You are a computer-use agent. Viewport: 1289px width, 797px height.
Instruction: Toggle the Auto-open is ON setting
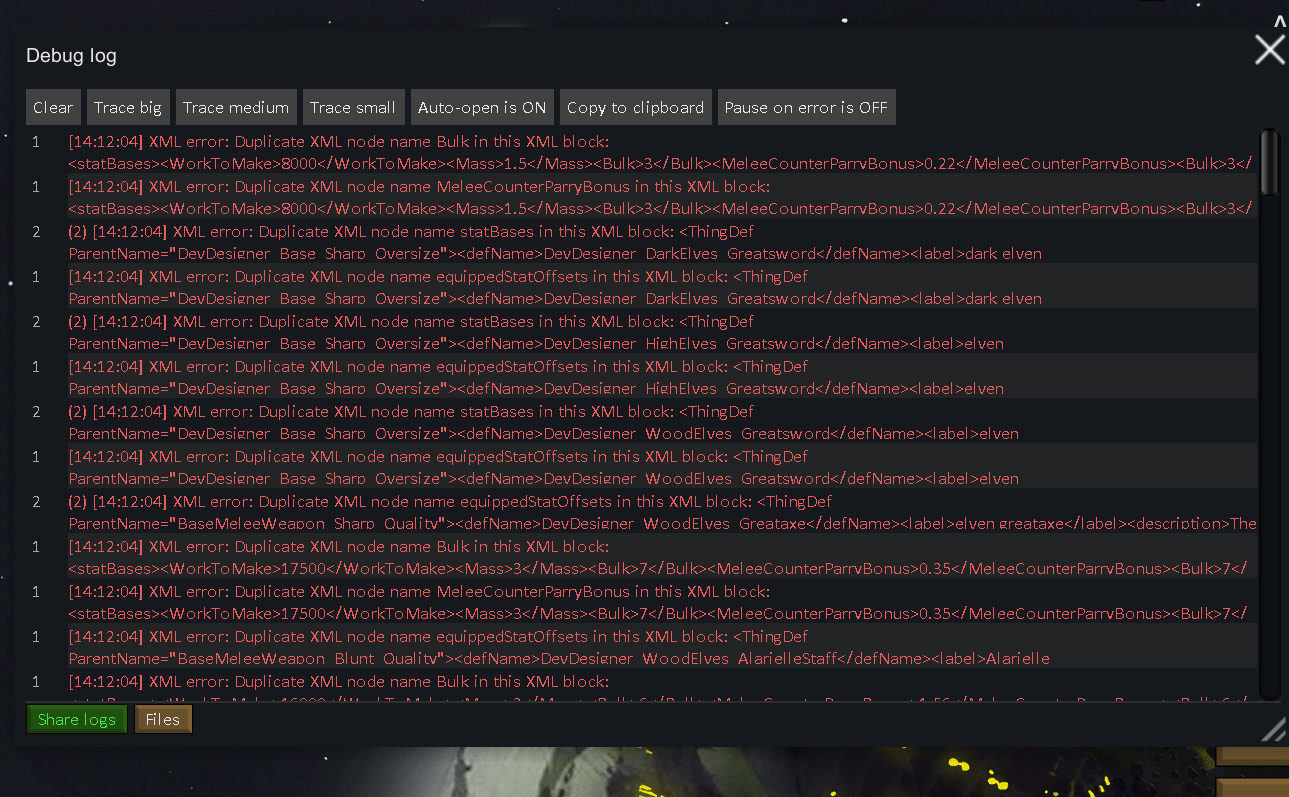(x=482, y=108)
